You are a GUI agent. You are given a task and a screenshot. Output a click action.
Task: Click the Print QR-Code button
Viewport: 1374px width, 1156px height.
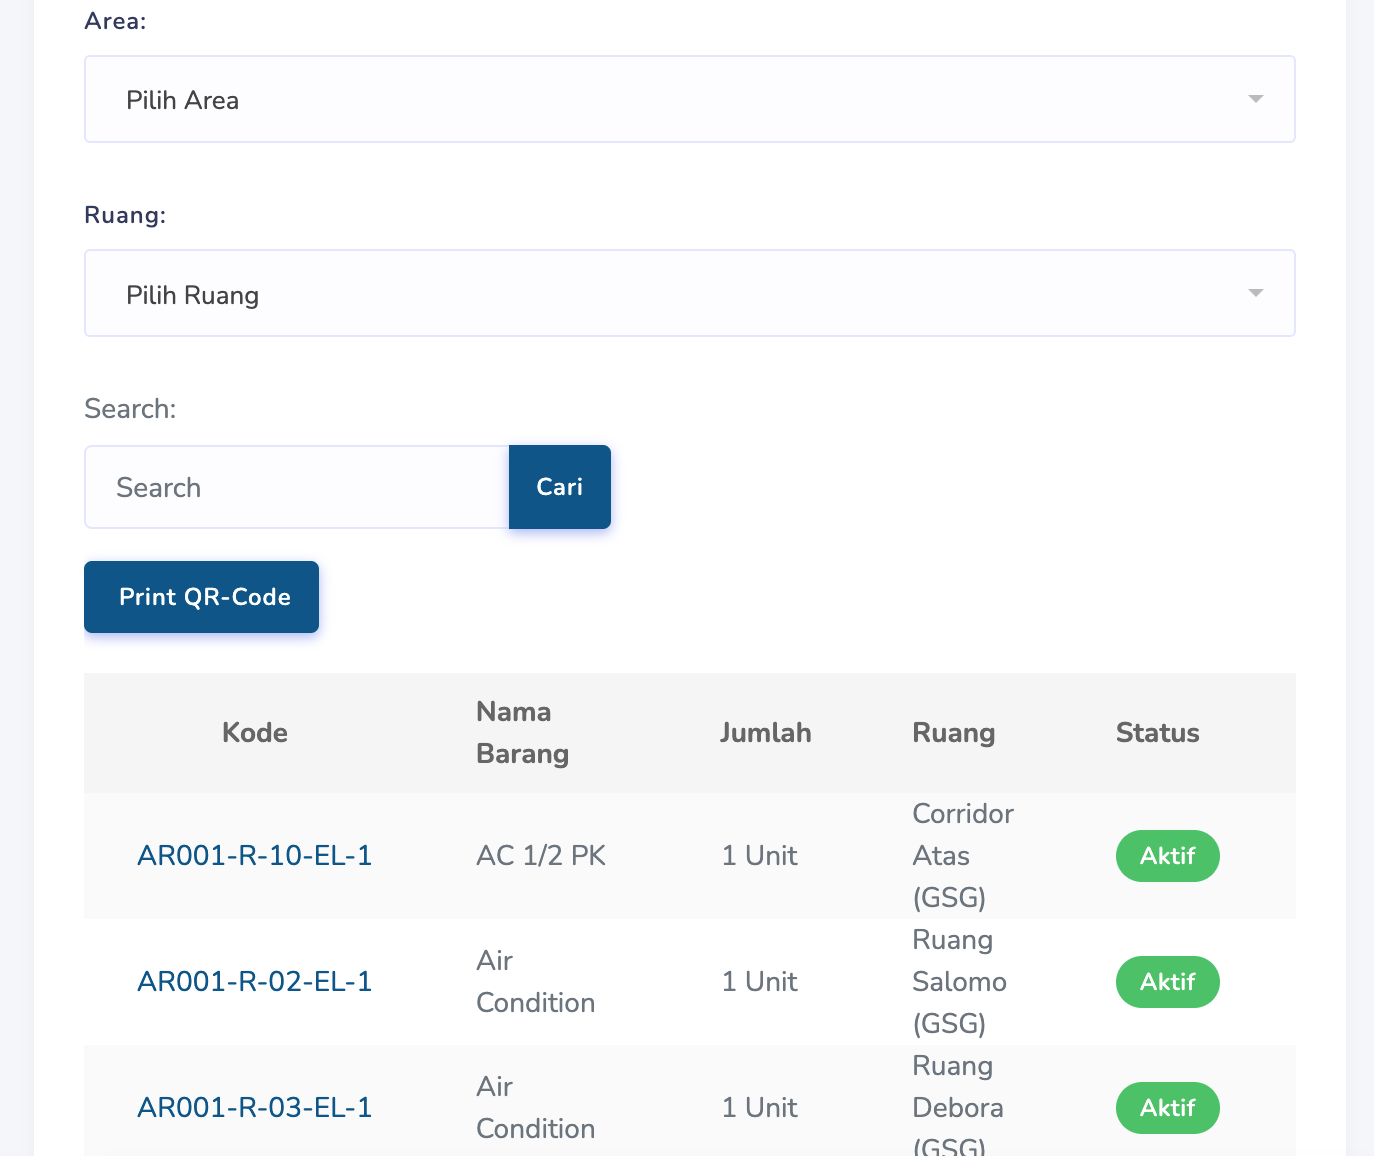[202, 597]
